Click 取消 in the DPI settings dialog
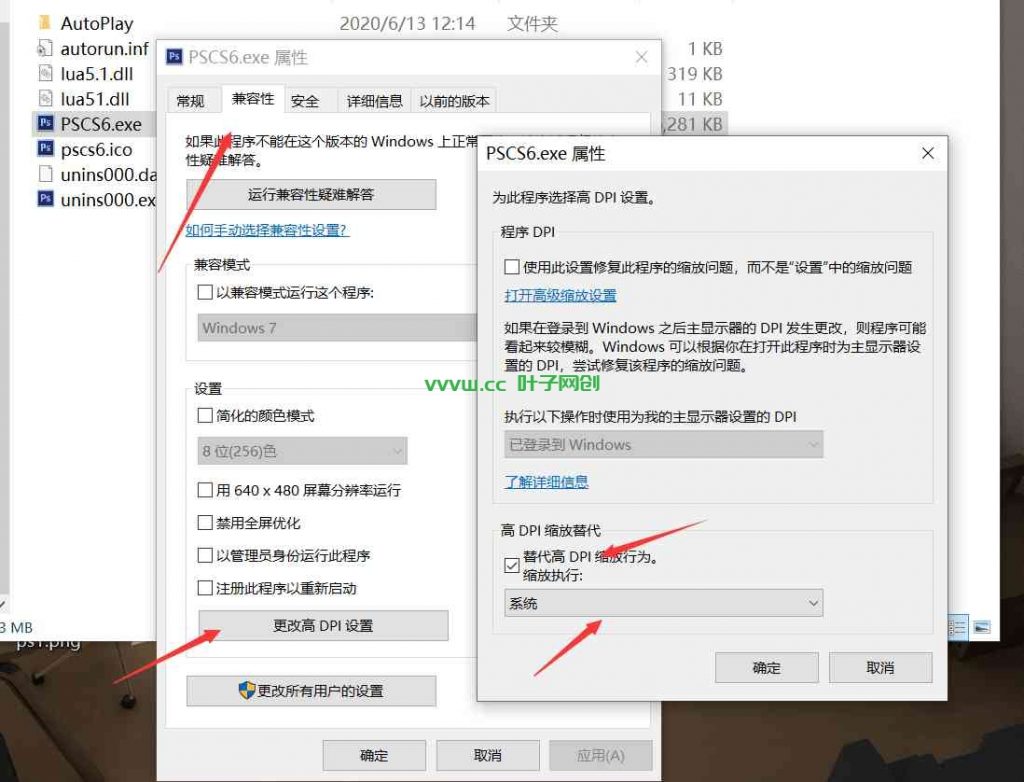The width and height of the screenshot is (1024, 782). (880, 668)
